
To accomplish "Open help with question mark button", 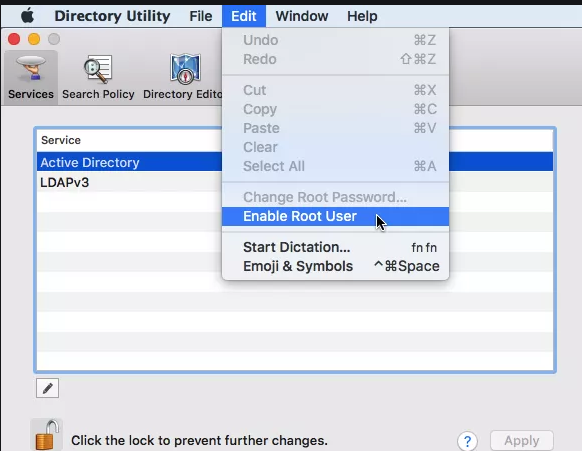I will click(x=467, y=441).
